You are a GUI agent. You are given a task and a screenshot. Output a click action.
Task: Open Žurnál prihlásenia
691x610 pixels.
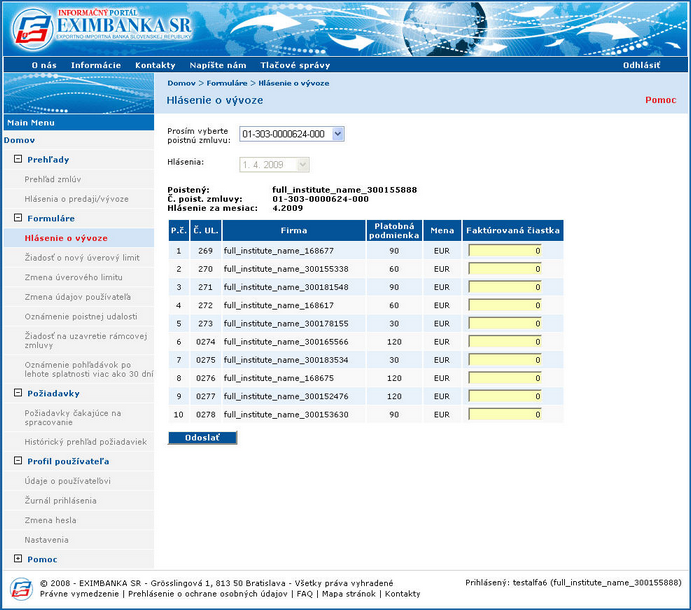click(60, 501)
